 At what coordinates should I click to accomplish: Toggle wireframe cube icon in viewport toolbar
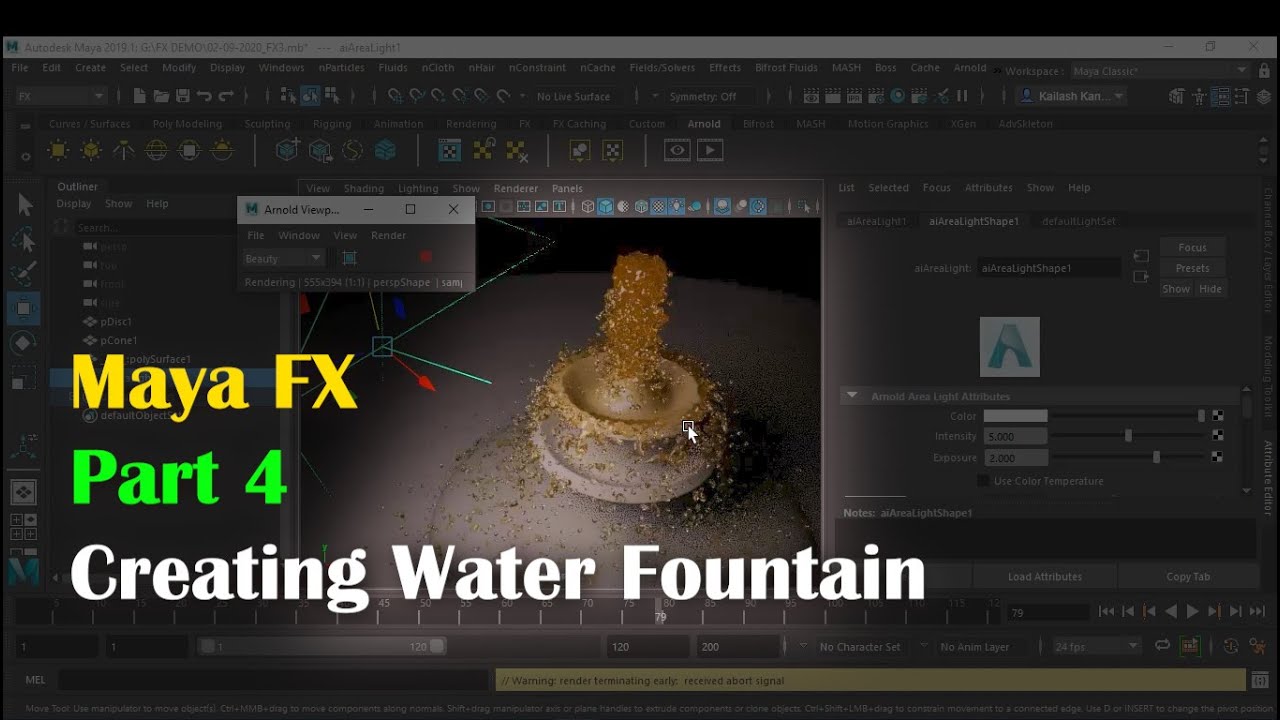[588, 207]
